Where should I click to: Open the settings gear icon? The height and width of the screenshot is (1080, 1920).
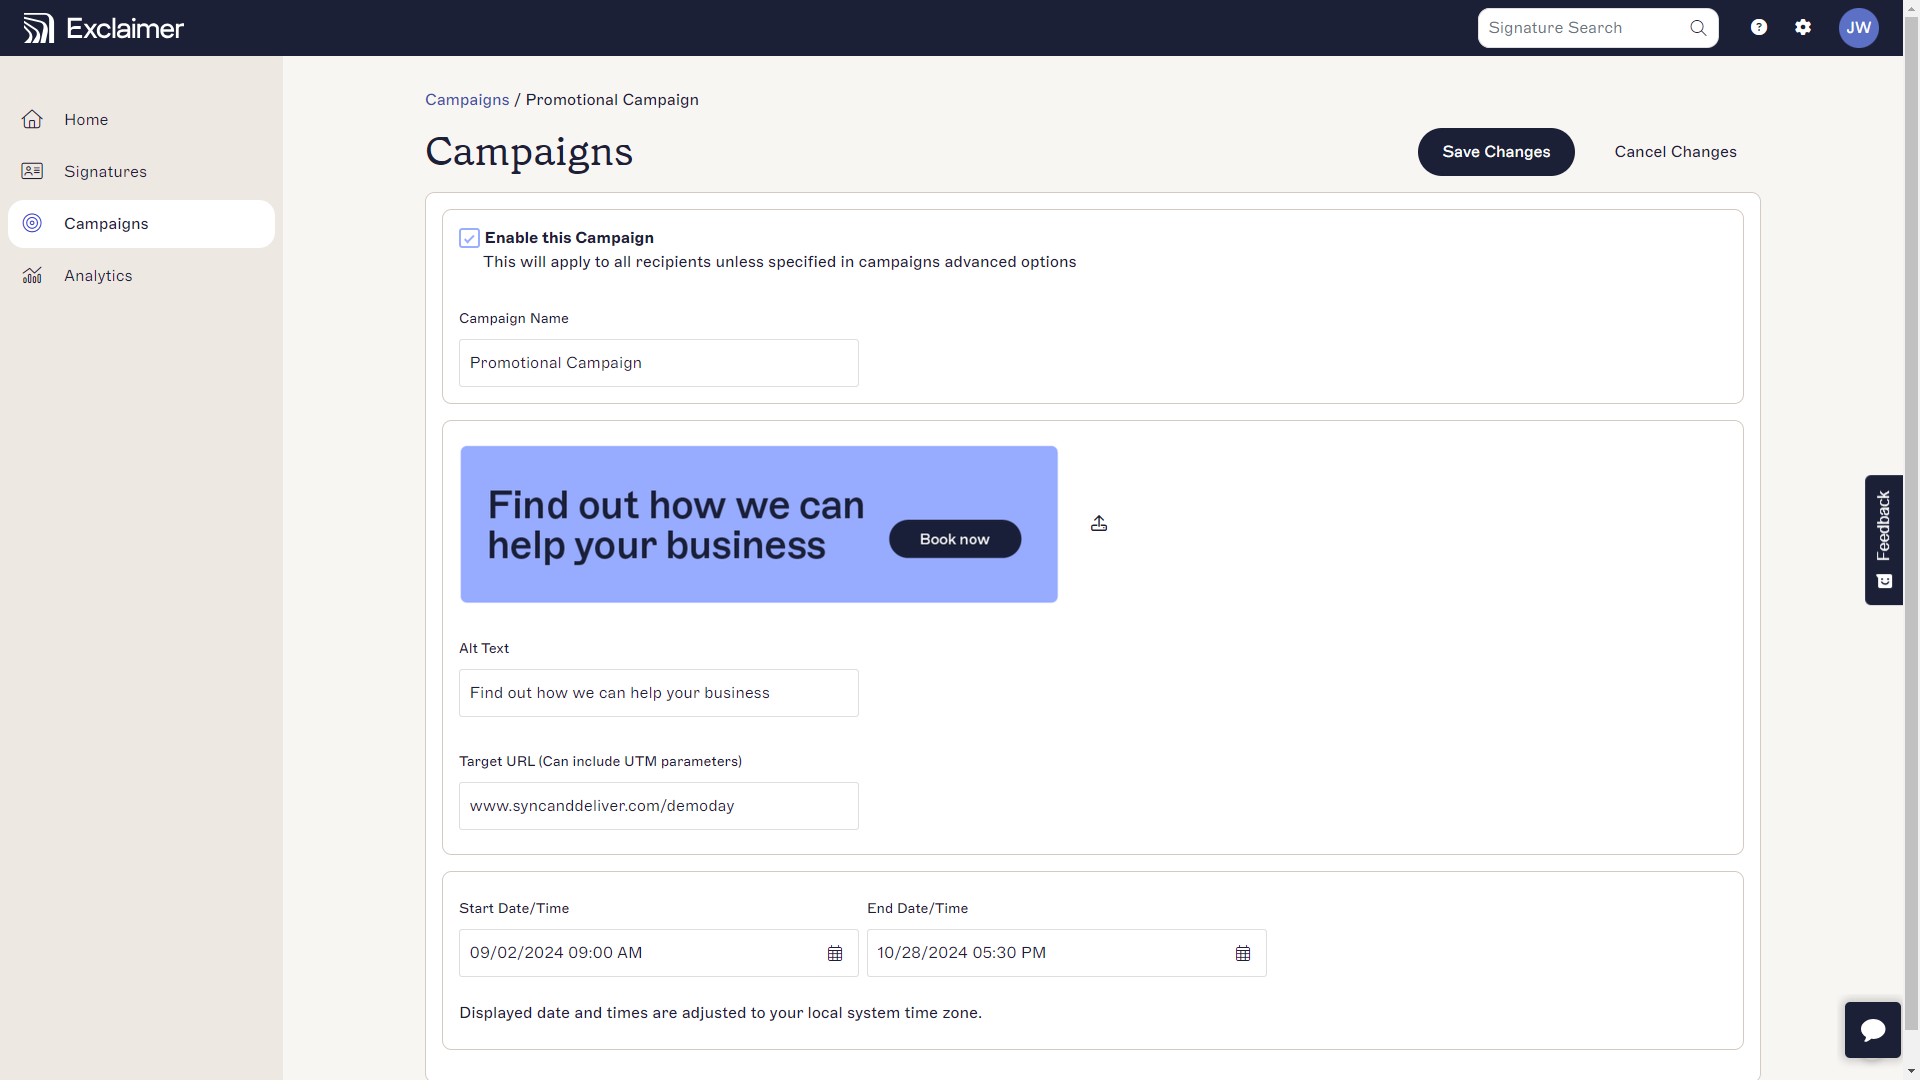(1803, 27)
